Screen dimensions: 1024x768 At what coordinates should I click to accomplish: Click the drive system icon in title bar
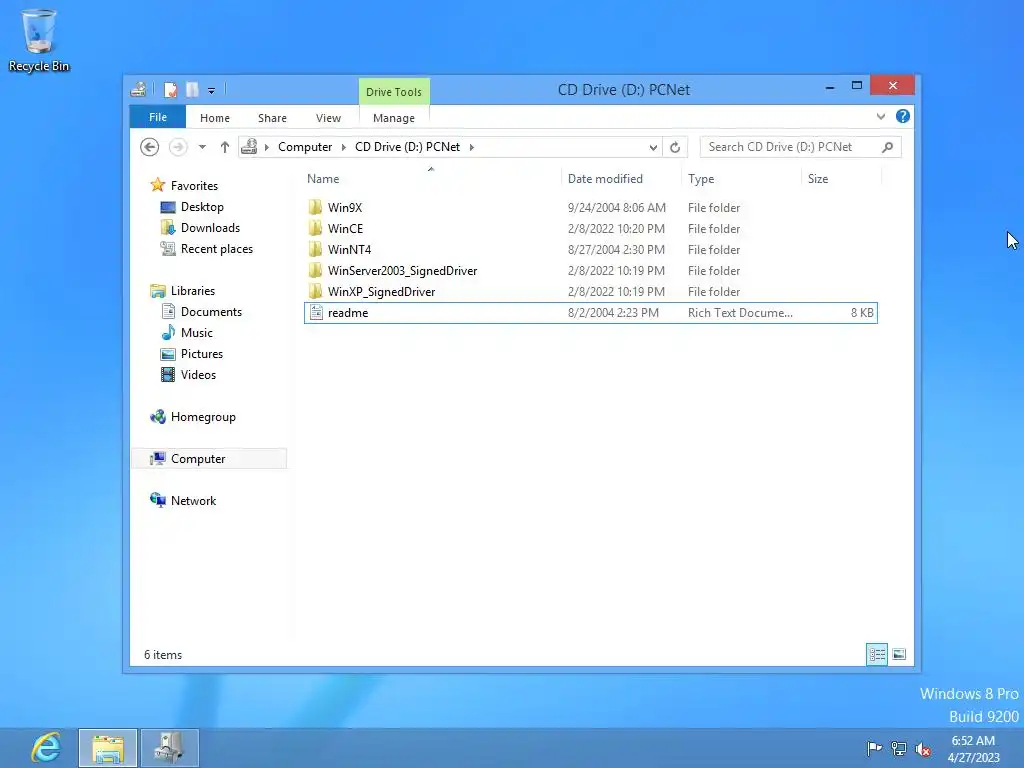[138, 89]
